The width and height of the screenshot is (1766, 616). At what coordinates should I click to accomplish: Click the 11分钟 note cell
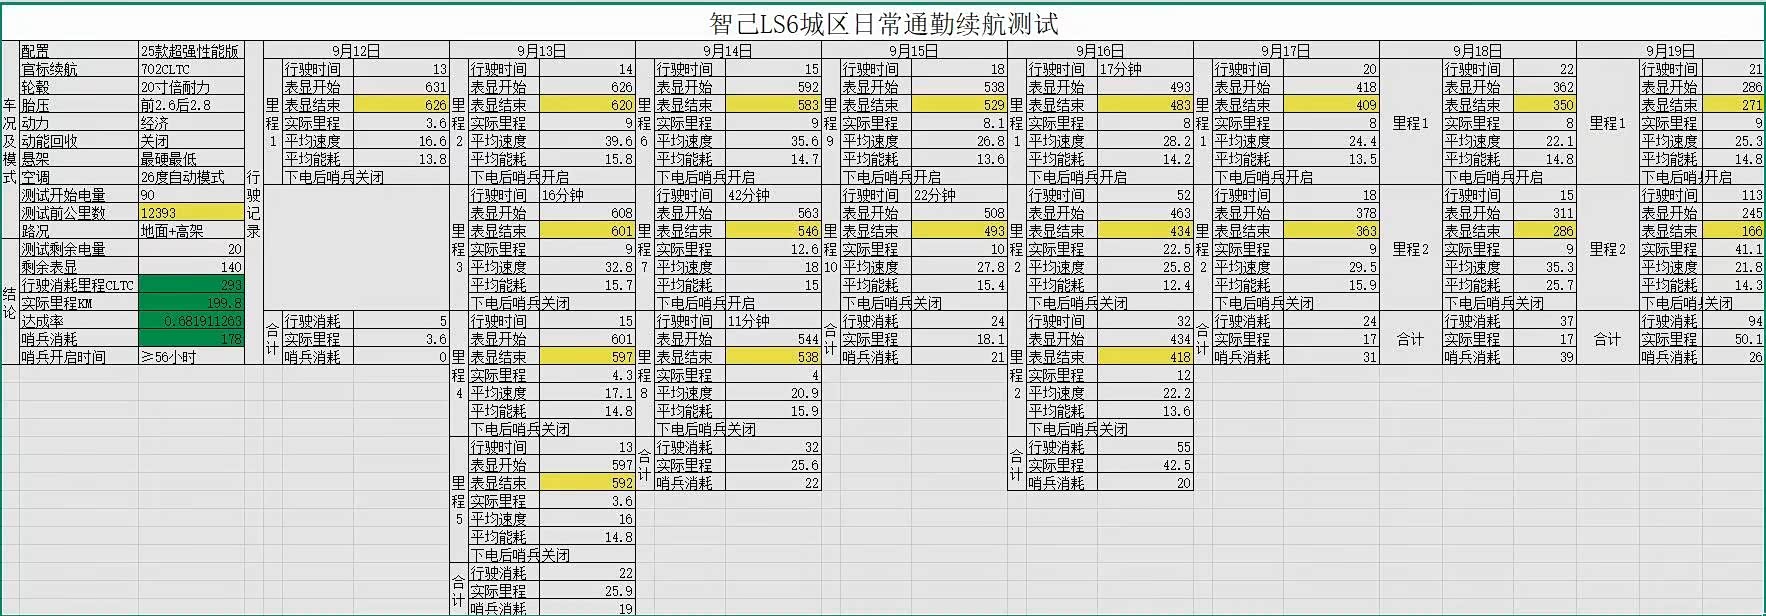point(774,321)
